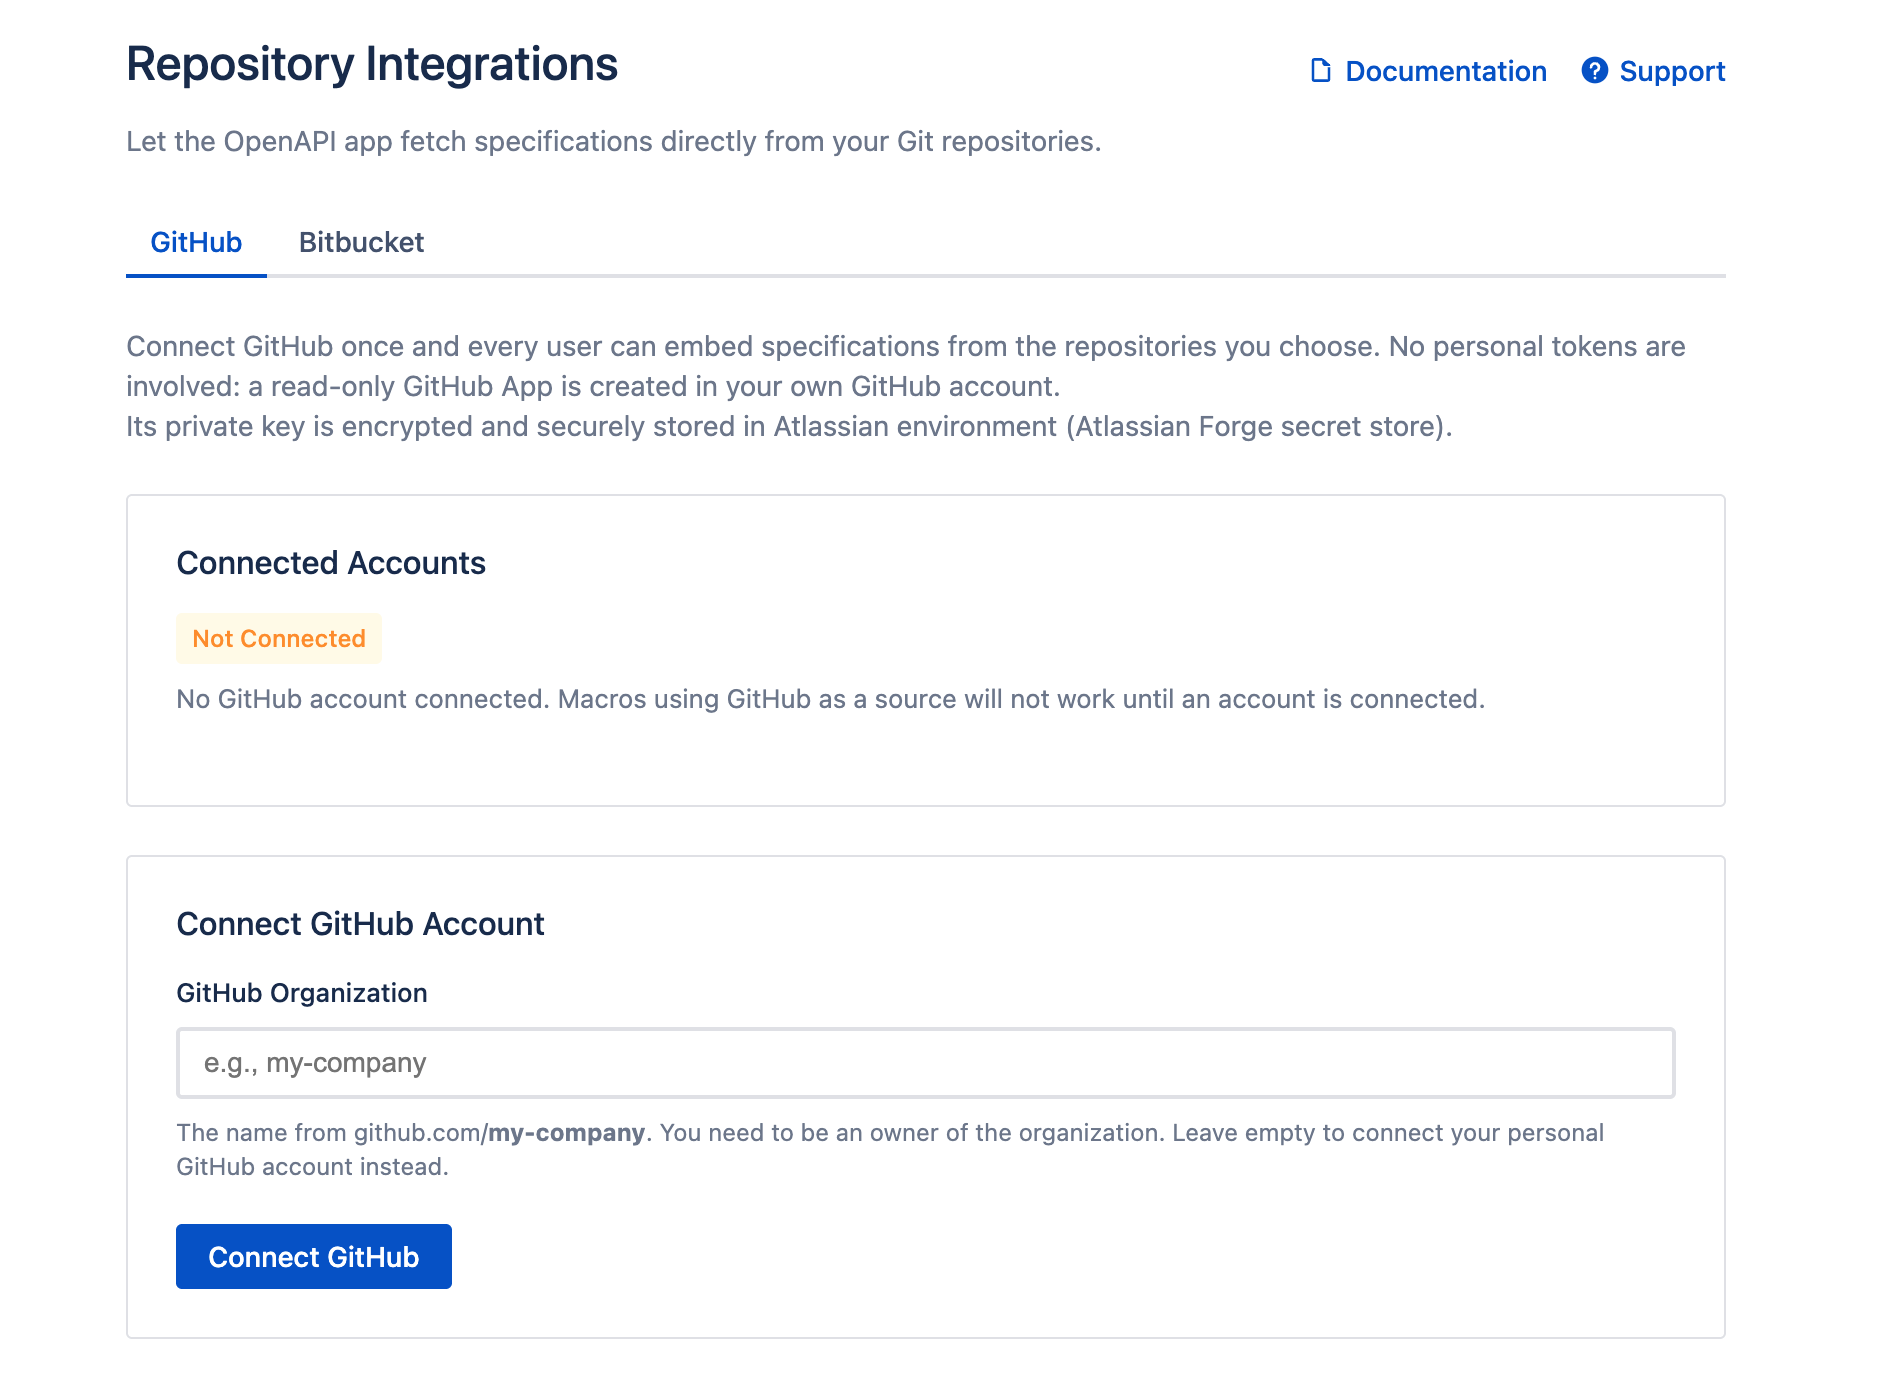Click the Documentation page icon
1890x1384 pixels.
[x=1320, y=71]
